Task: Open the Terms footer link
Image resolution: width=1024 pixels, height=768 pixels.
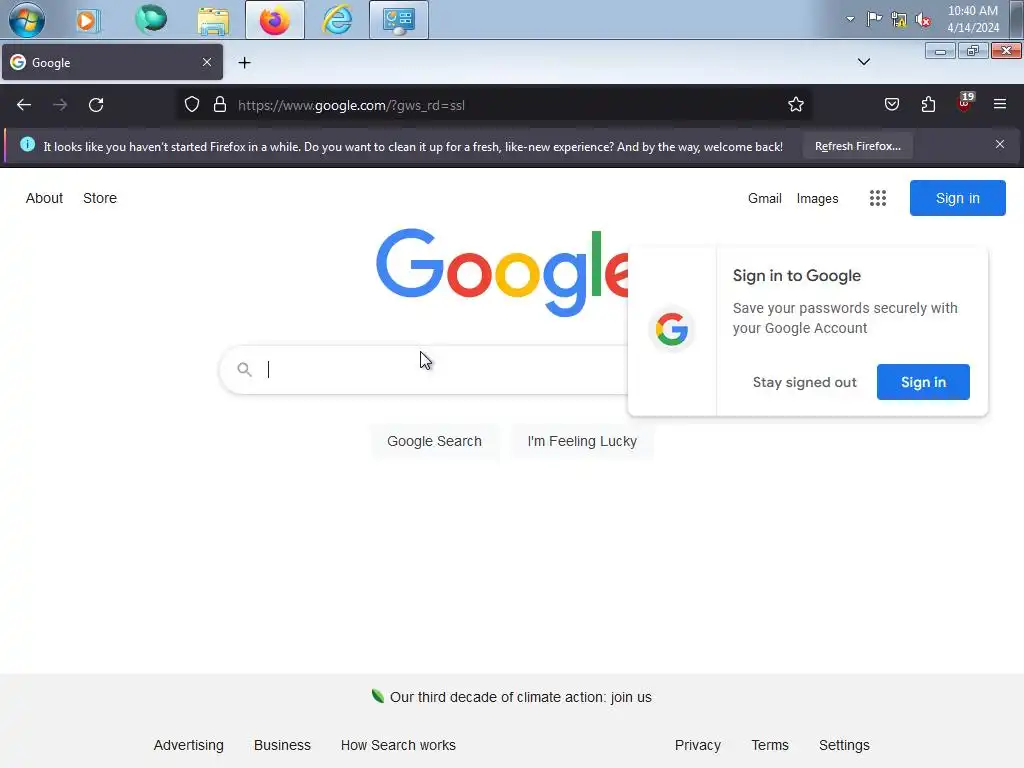Action: click(769, 745)
